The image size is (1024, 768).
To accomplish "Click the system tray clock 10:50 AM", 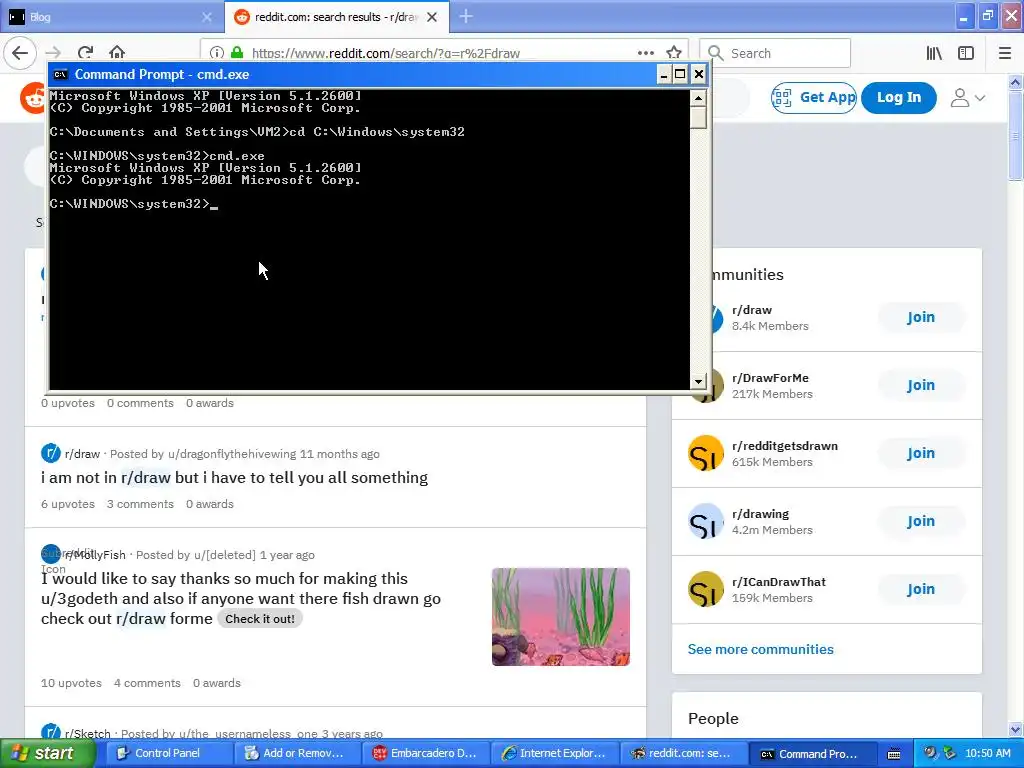I will (x=987, y=754).
